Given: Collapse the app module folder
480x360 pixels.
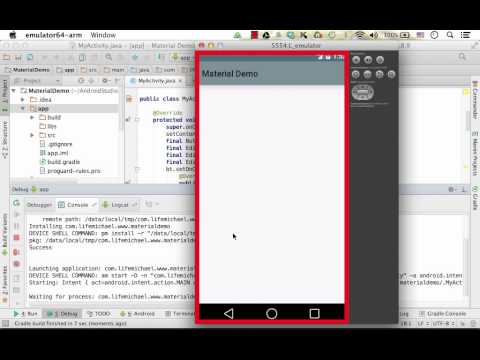Looking at the screenshot, I should tap(23, 108).
